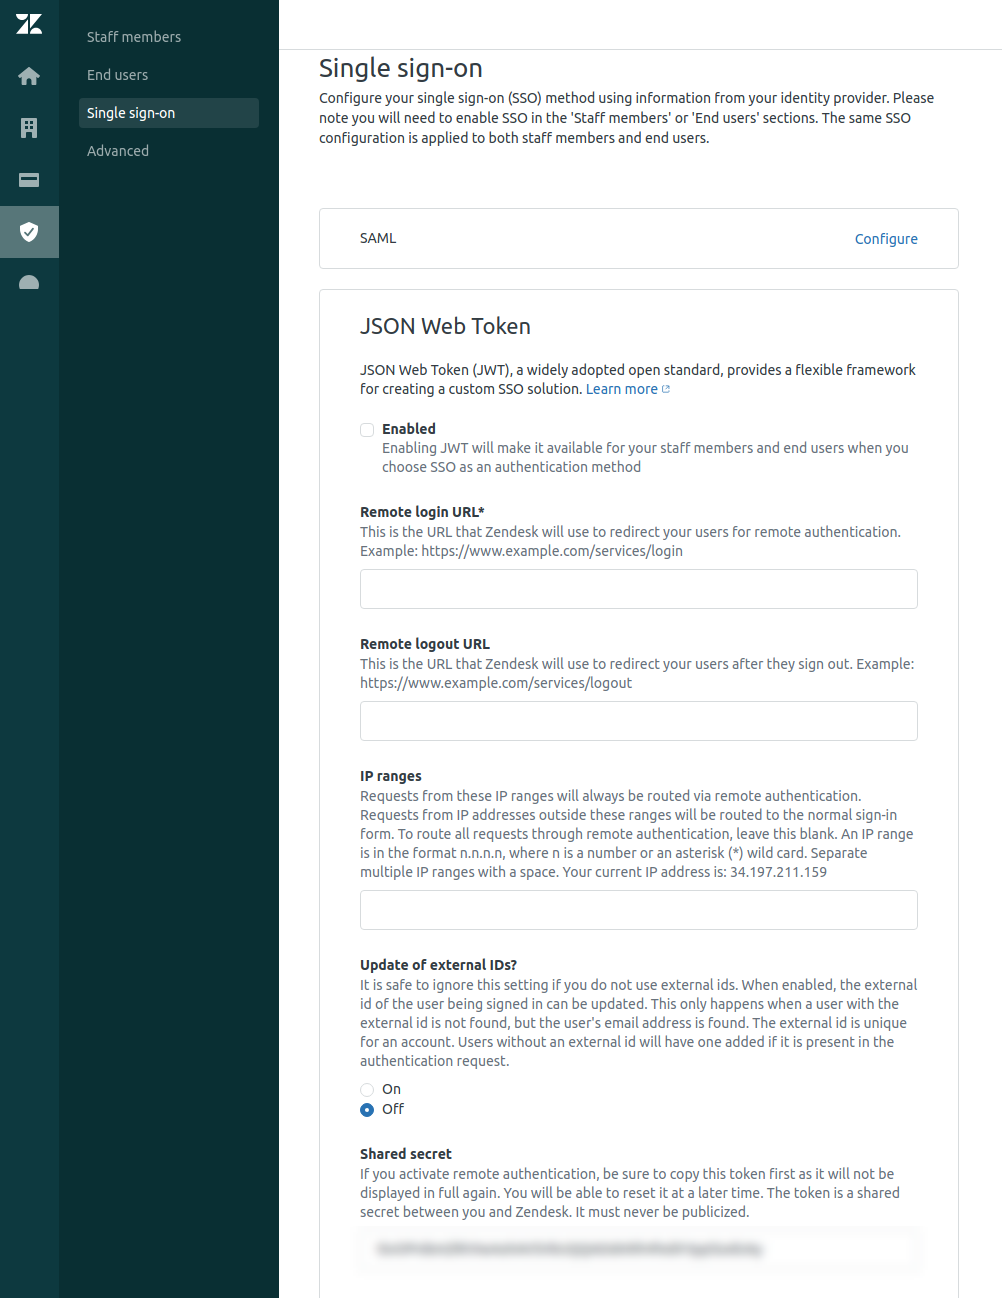The height and width of the screenshot is (1298, 1002).
Task: Enable the JWT Enabled checkbox
Action: 367,430
